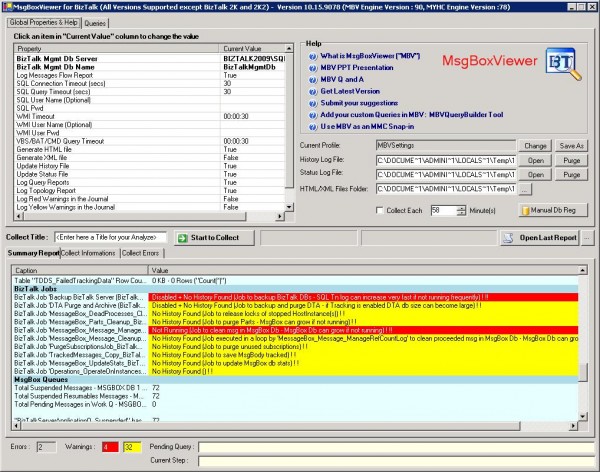Image resolution: width=600 pixels, height=472 pixels.
Task: Open the Collect Errors tab
Action: [140, 253]
